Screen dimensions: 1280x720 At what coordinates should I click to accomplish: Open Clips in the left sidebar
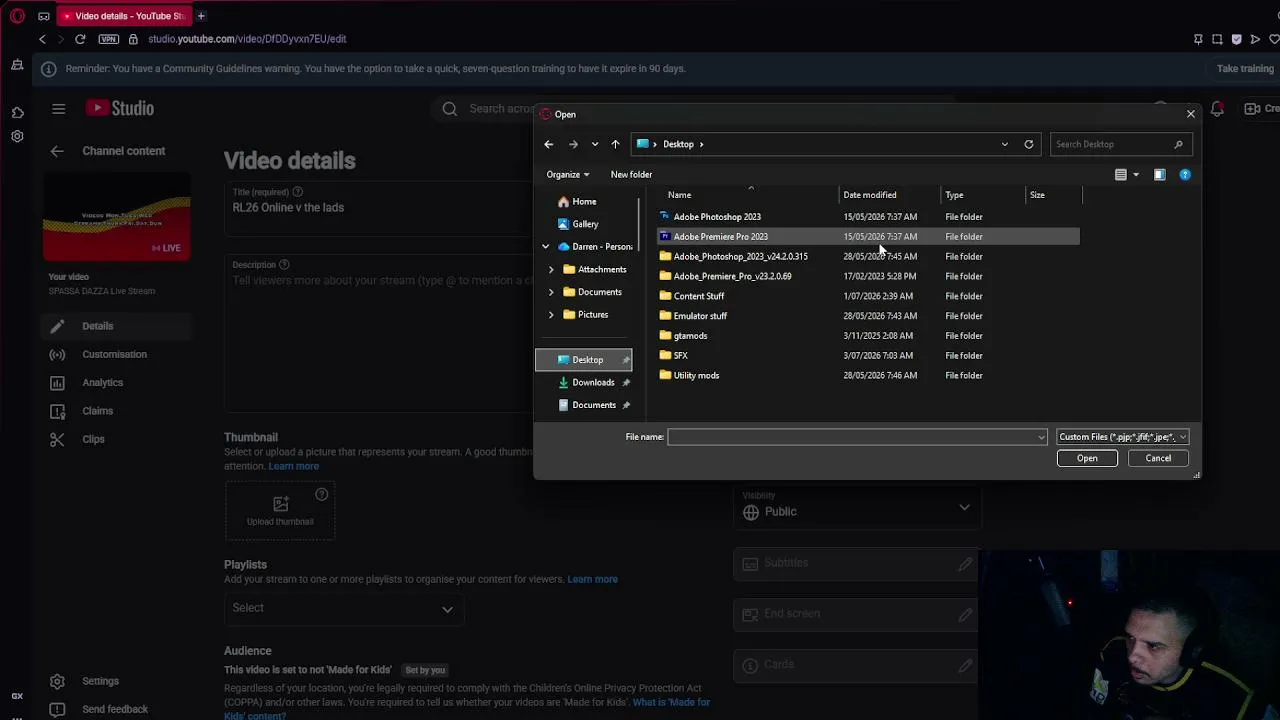click(x=116, y=439)
